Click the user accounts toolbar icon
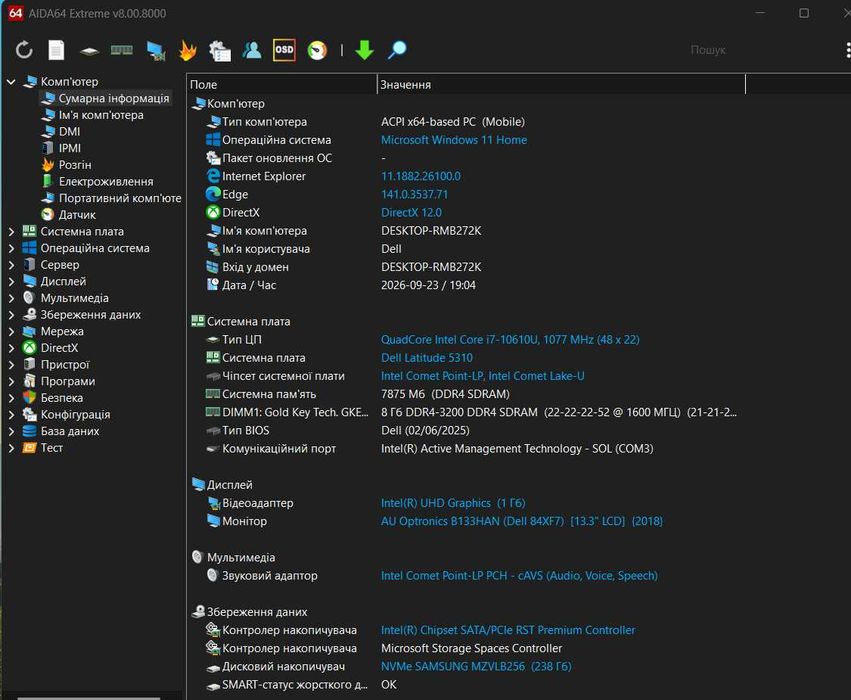The image size is (851, 700). coord(252,50)
